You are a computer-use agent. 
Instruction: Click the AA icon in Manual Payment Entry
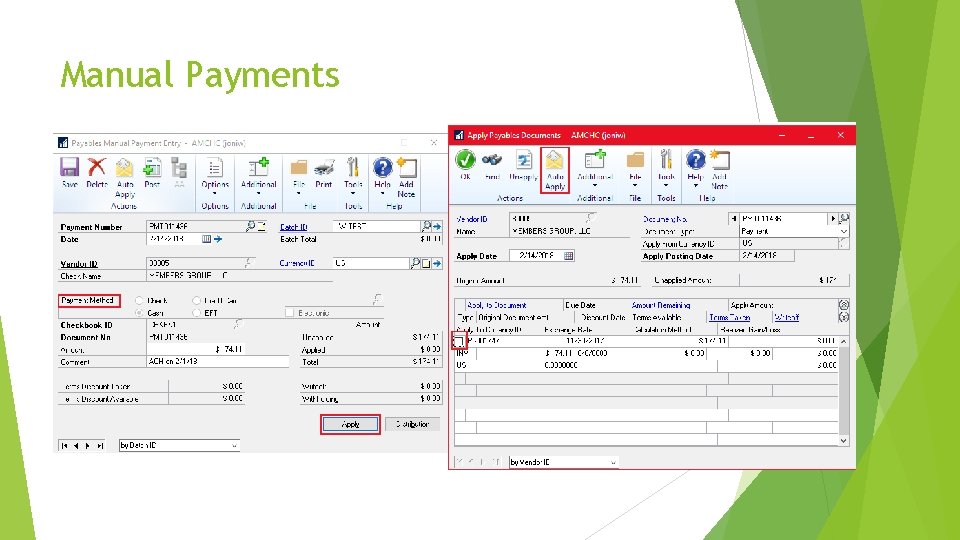pyautogui.click(x=179, y=173)
